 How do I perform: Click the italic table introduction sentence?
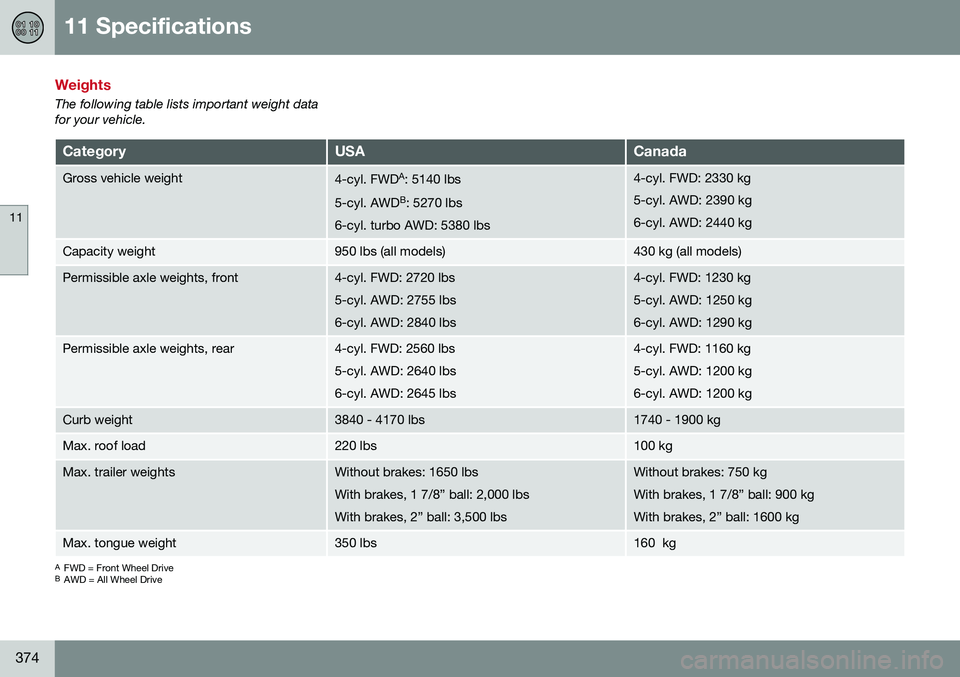click(186, 112)
